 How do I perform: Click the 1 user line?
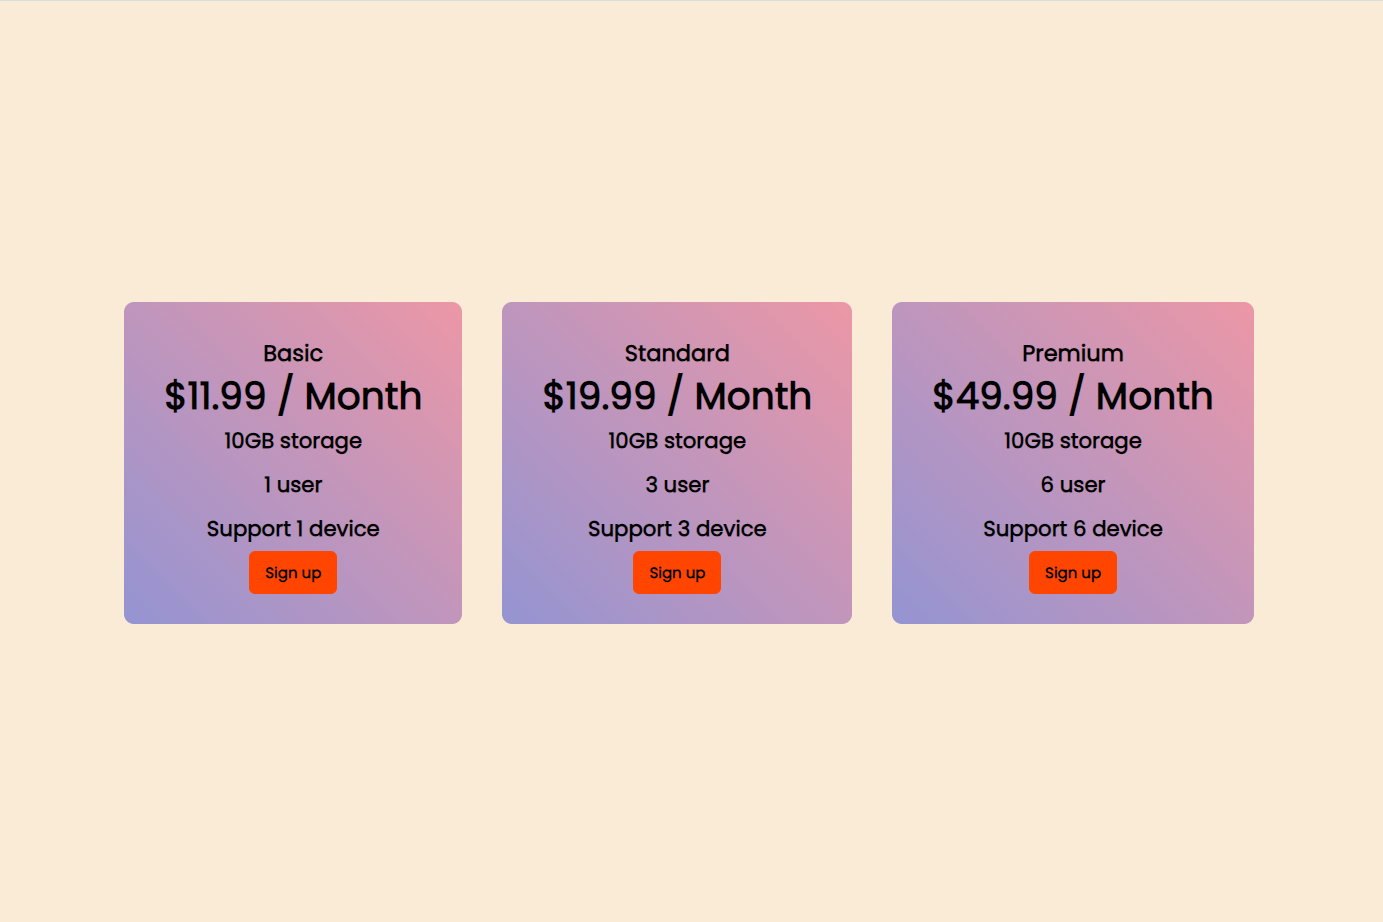[293, 485]
